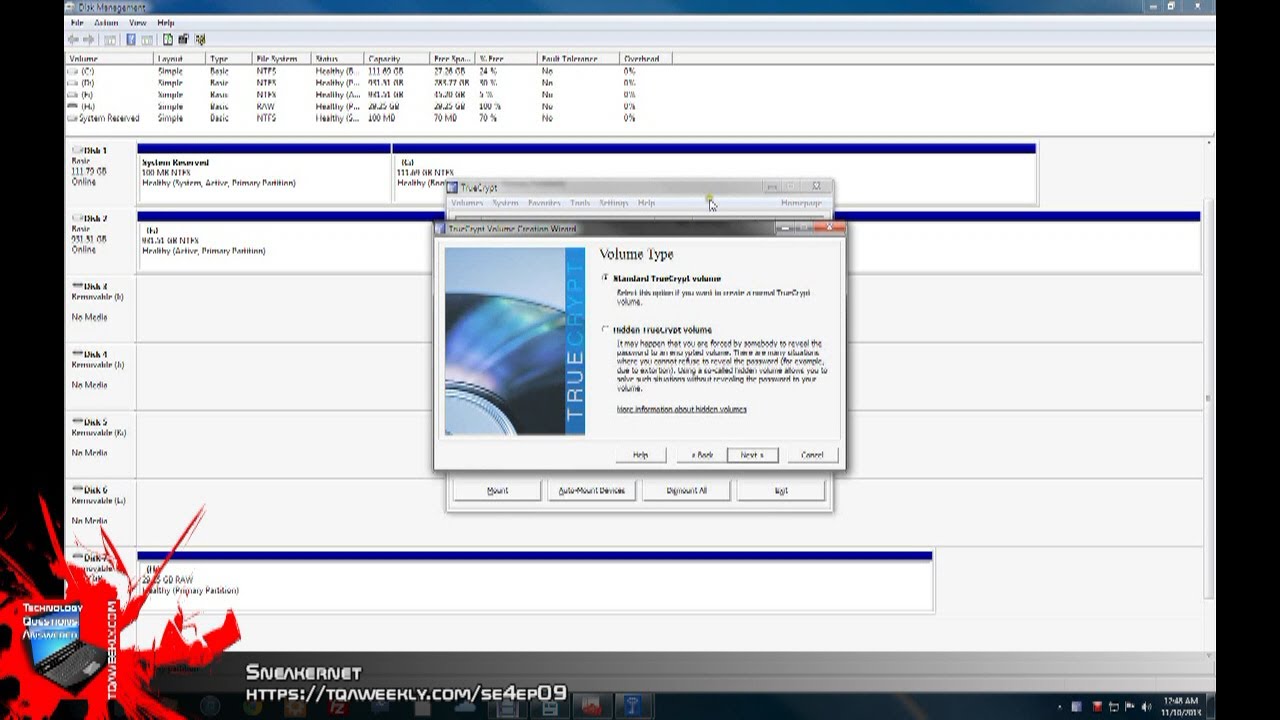Click Auto-Mount Devices button
The width and height of the screenshot is (1280, 720).
pyautogui.click(x=591, y=490)
